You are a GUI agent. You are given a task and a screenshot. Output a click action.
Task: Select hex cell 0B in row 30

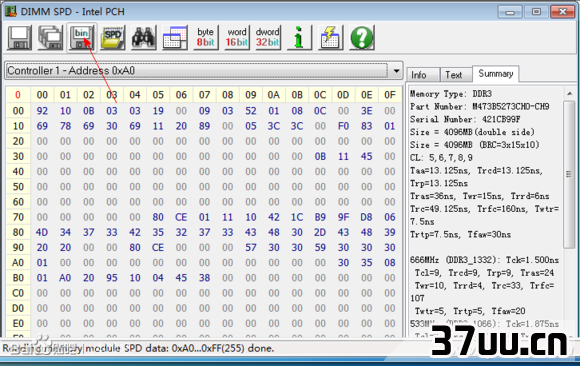[x=320, y=156]
